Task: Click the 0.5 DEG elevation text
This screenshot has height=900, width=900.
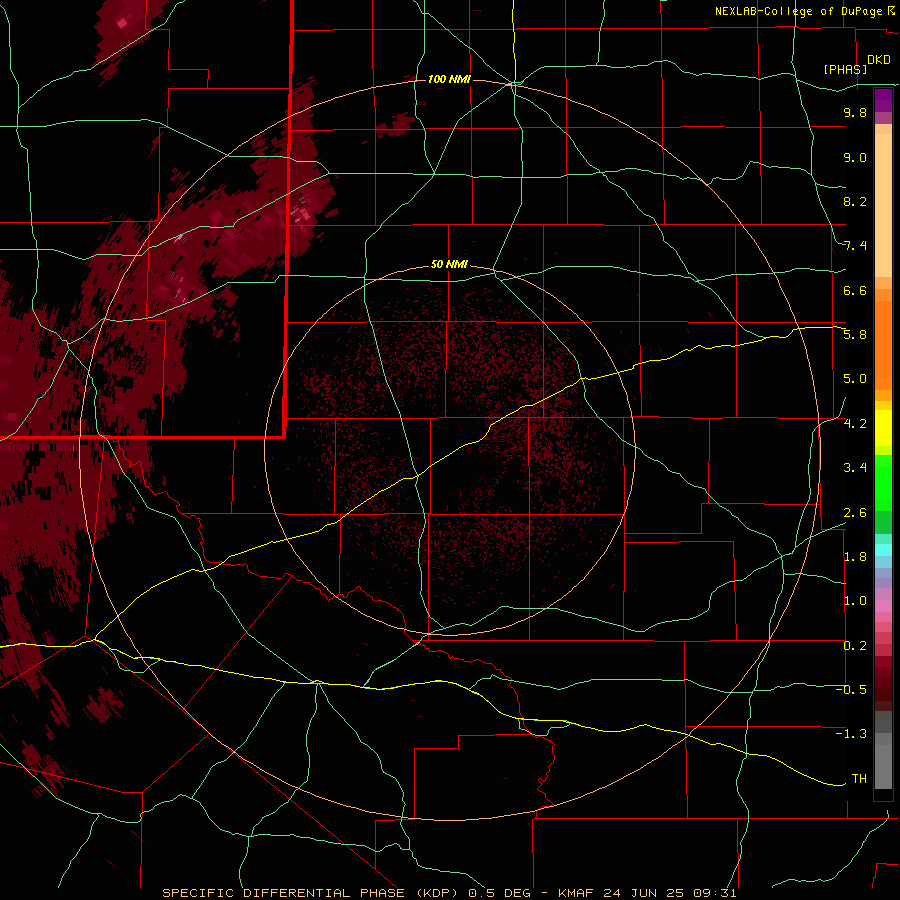Action: point(500,893)
